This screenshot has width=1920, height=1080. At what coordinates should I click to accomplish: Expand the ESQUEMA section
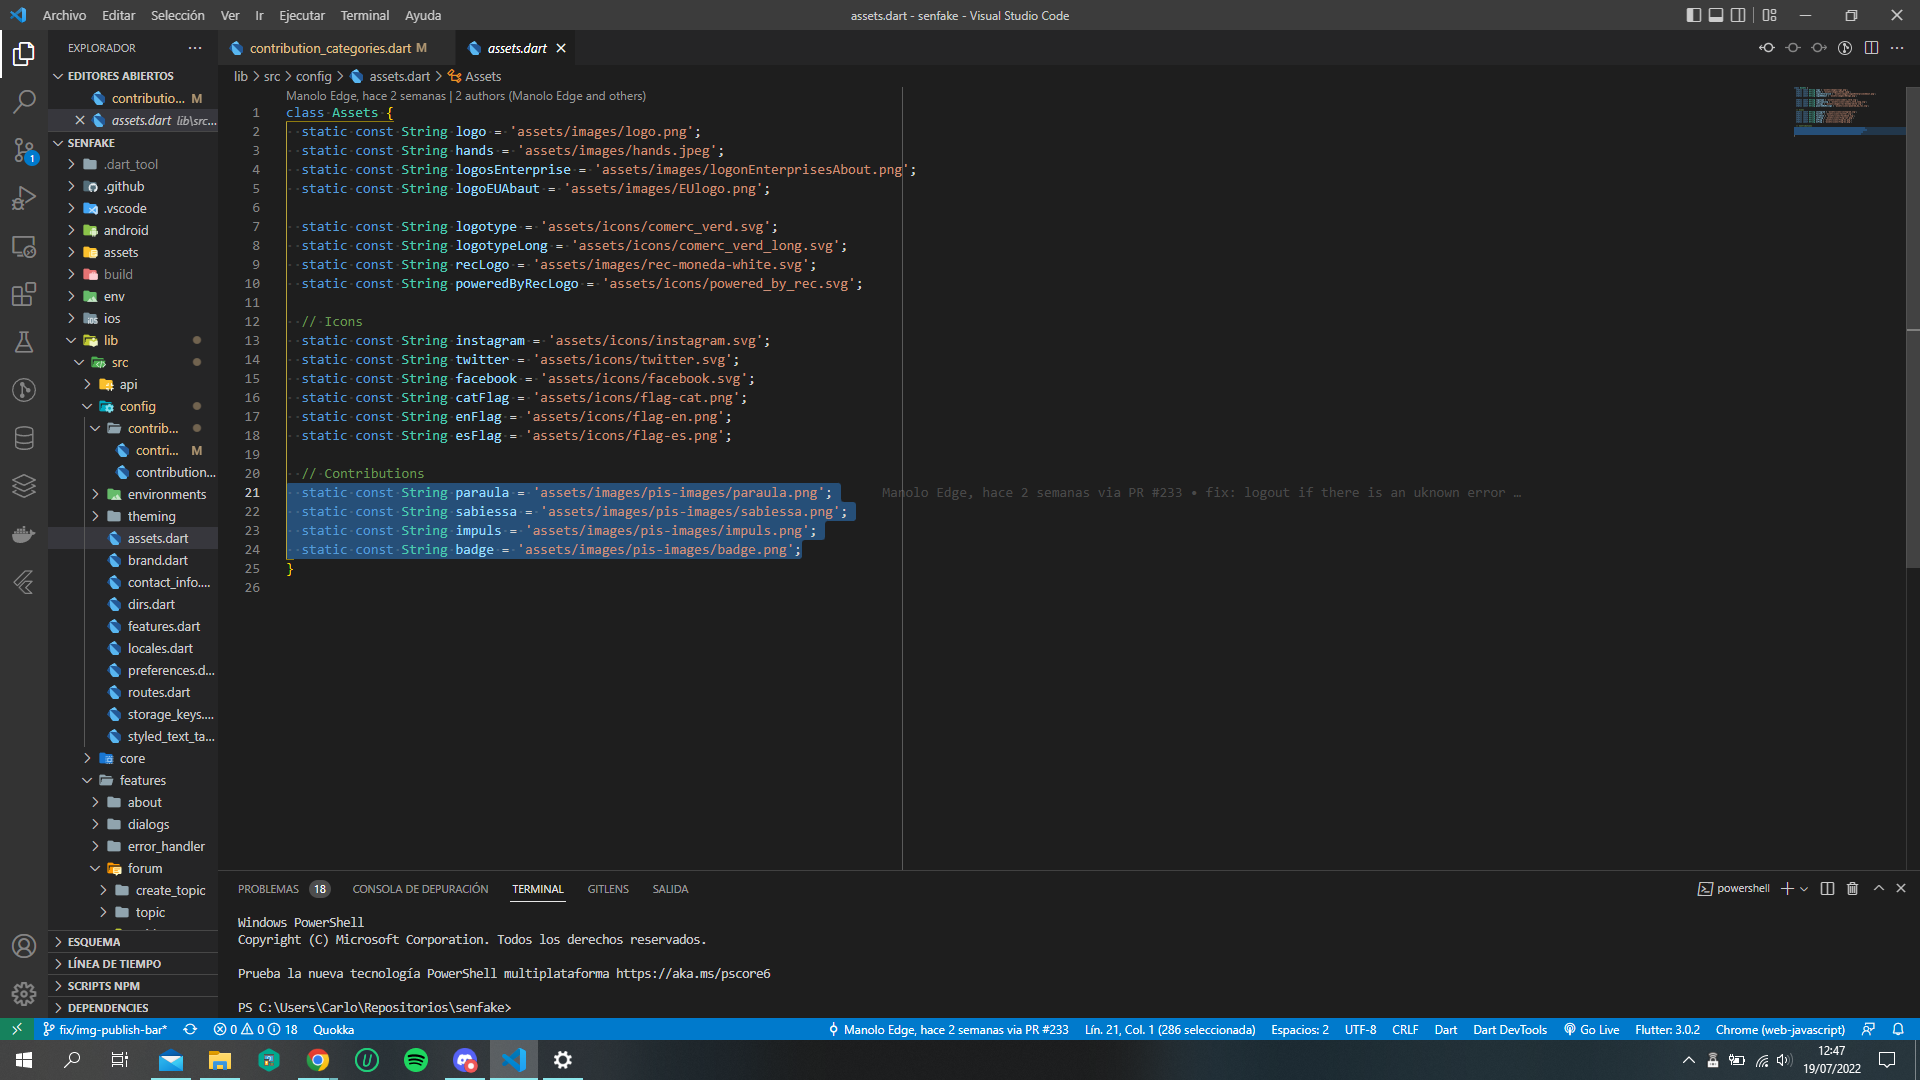coord(133,942)
